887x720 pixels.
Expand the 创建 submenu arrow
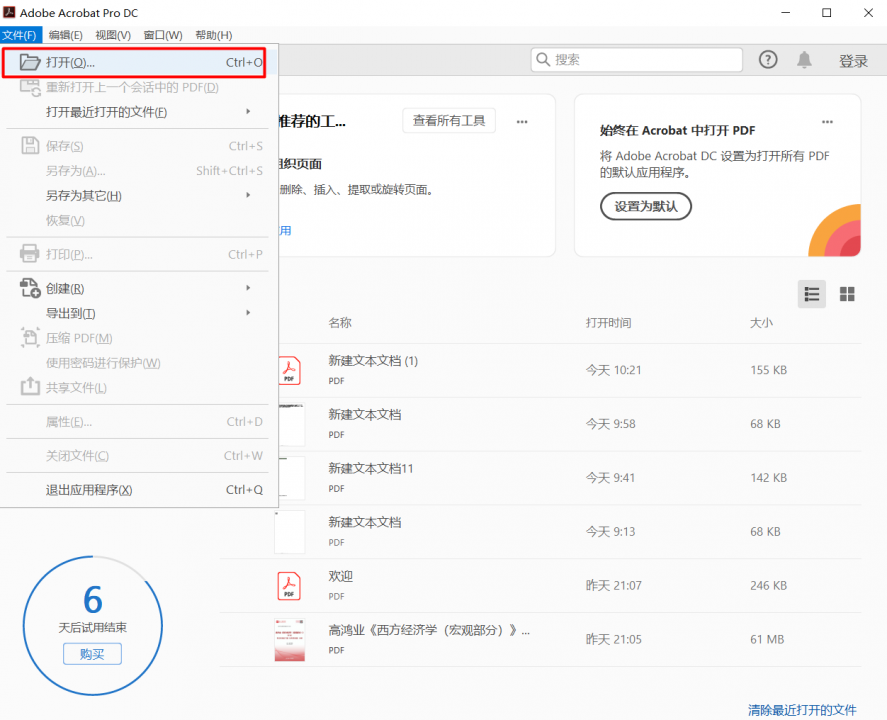[248, 288]
